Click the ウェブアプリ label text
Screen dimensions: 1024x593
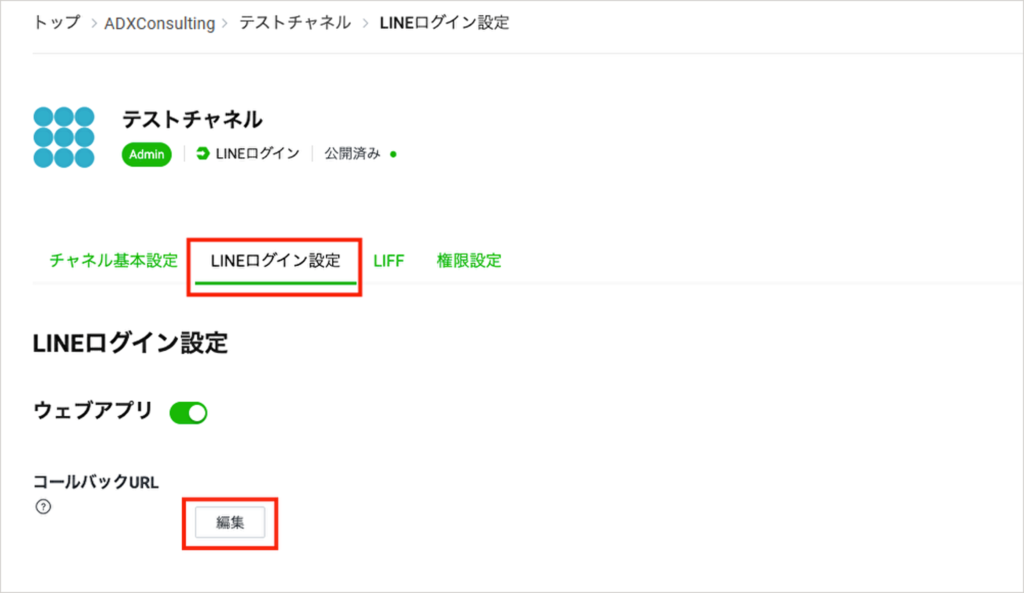pos(93,410)
